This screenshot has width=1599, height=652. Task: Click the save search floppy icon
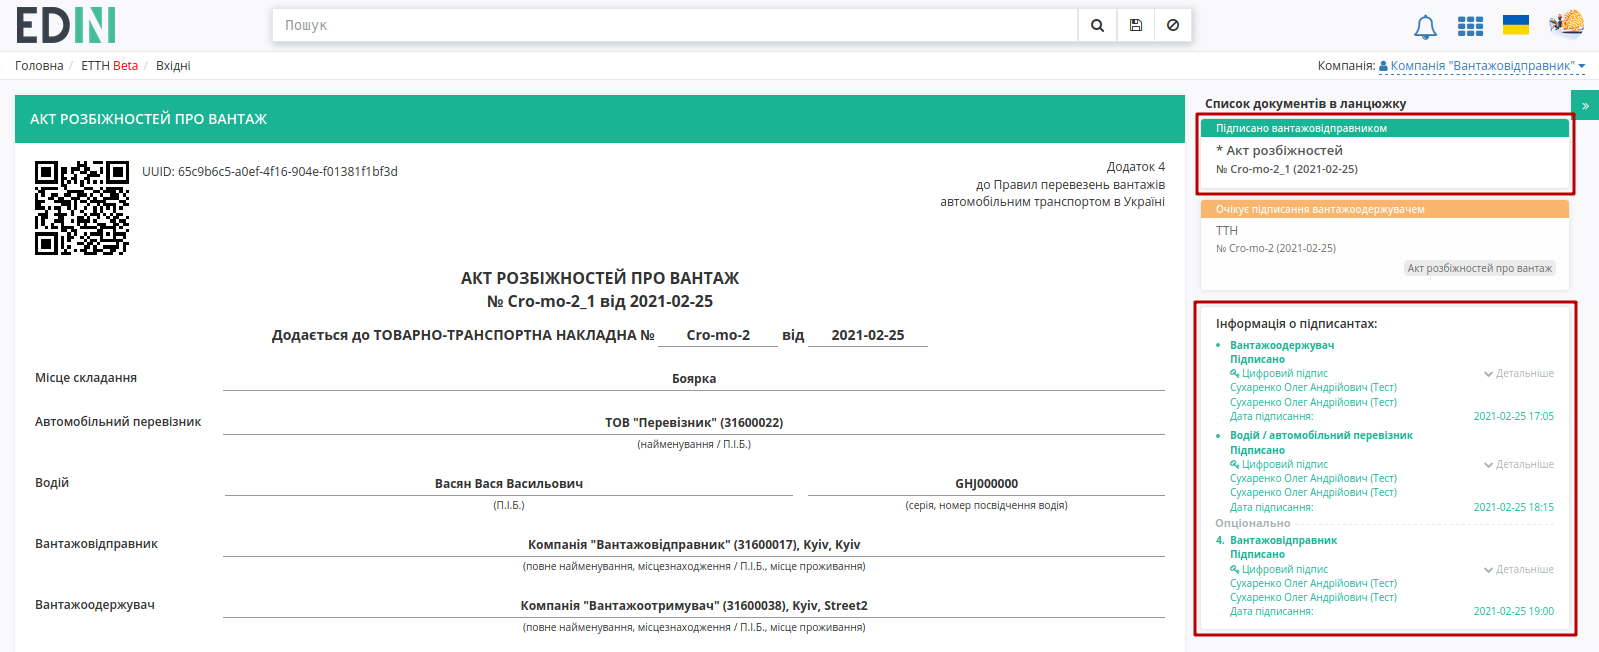coord(1136,25)
